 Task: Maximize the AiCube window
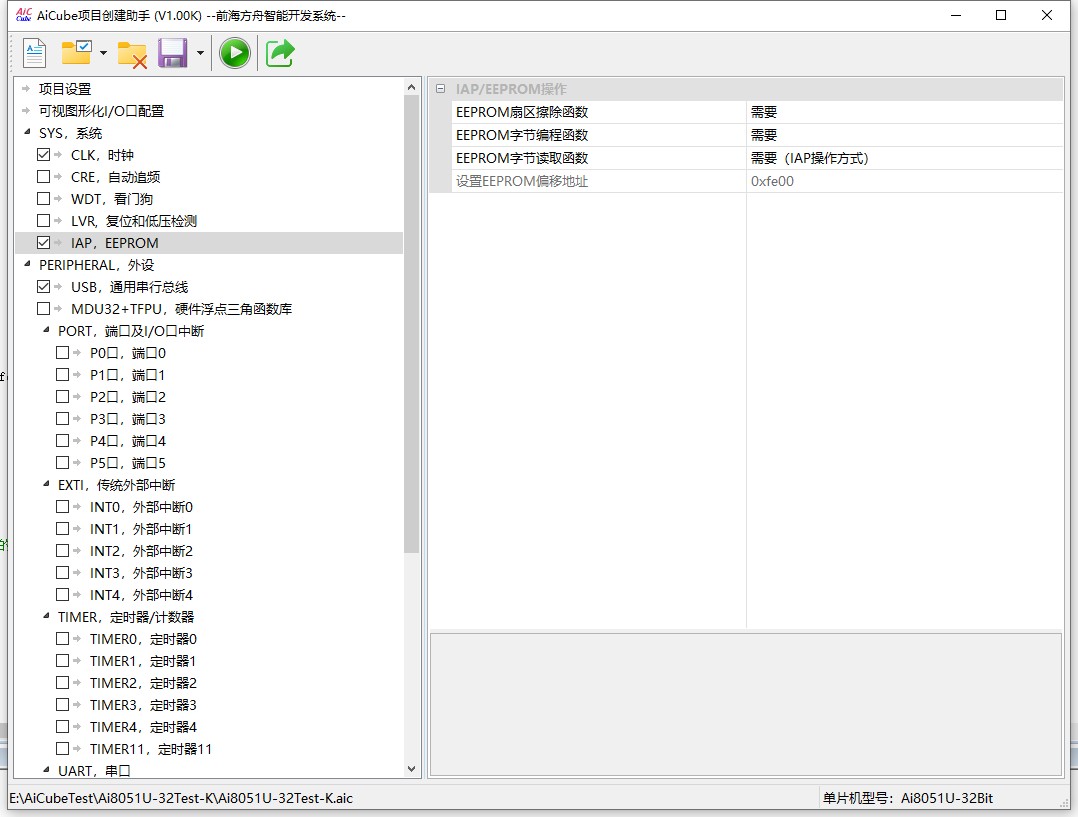(x=1001, y=15)
